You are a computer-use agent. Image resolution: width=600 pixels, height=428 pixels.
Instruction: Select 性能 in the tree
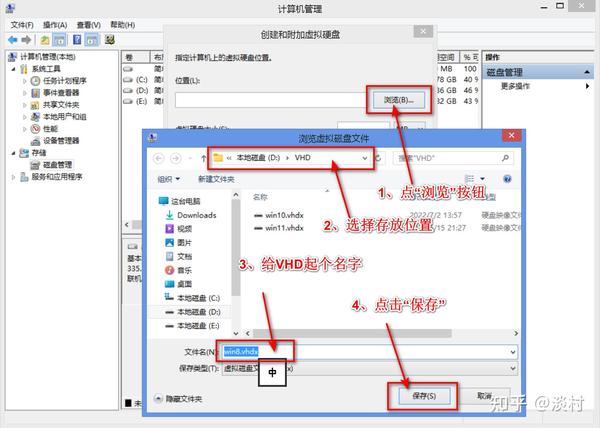pyautogui.click(x=50, y=129)
